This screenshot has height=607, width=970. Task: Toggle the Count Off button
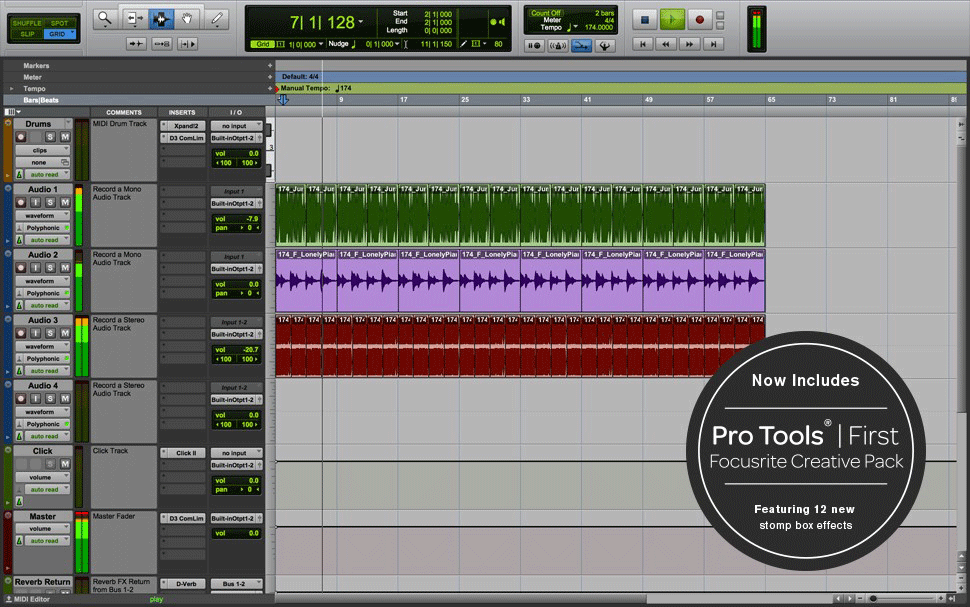[546, 13]
